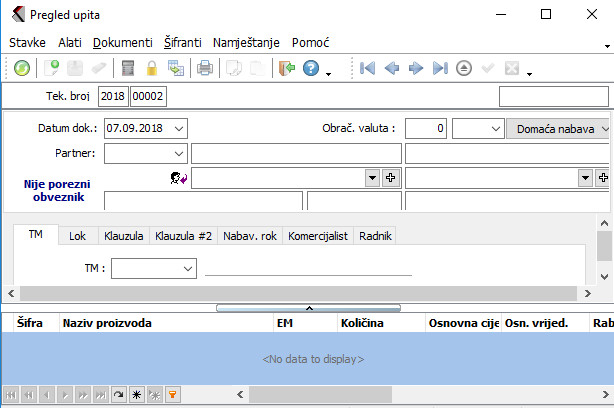Open the TM dropdown list

[x=188, y=269]
